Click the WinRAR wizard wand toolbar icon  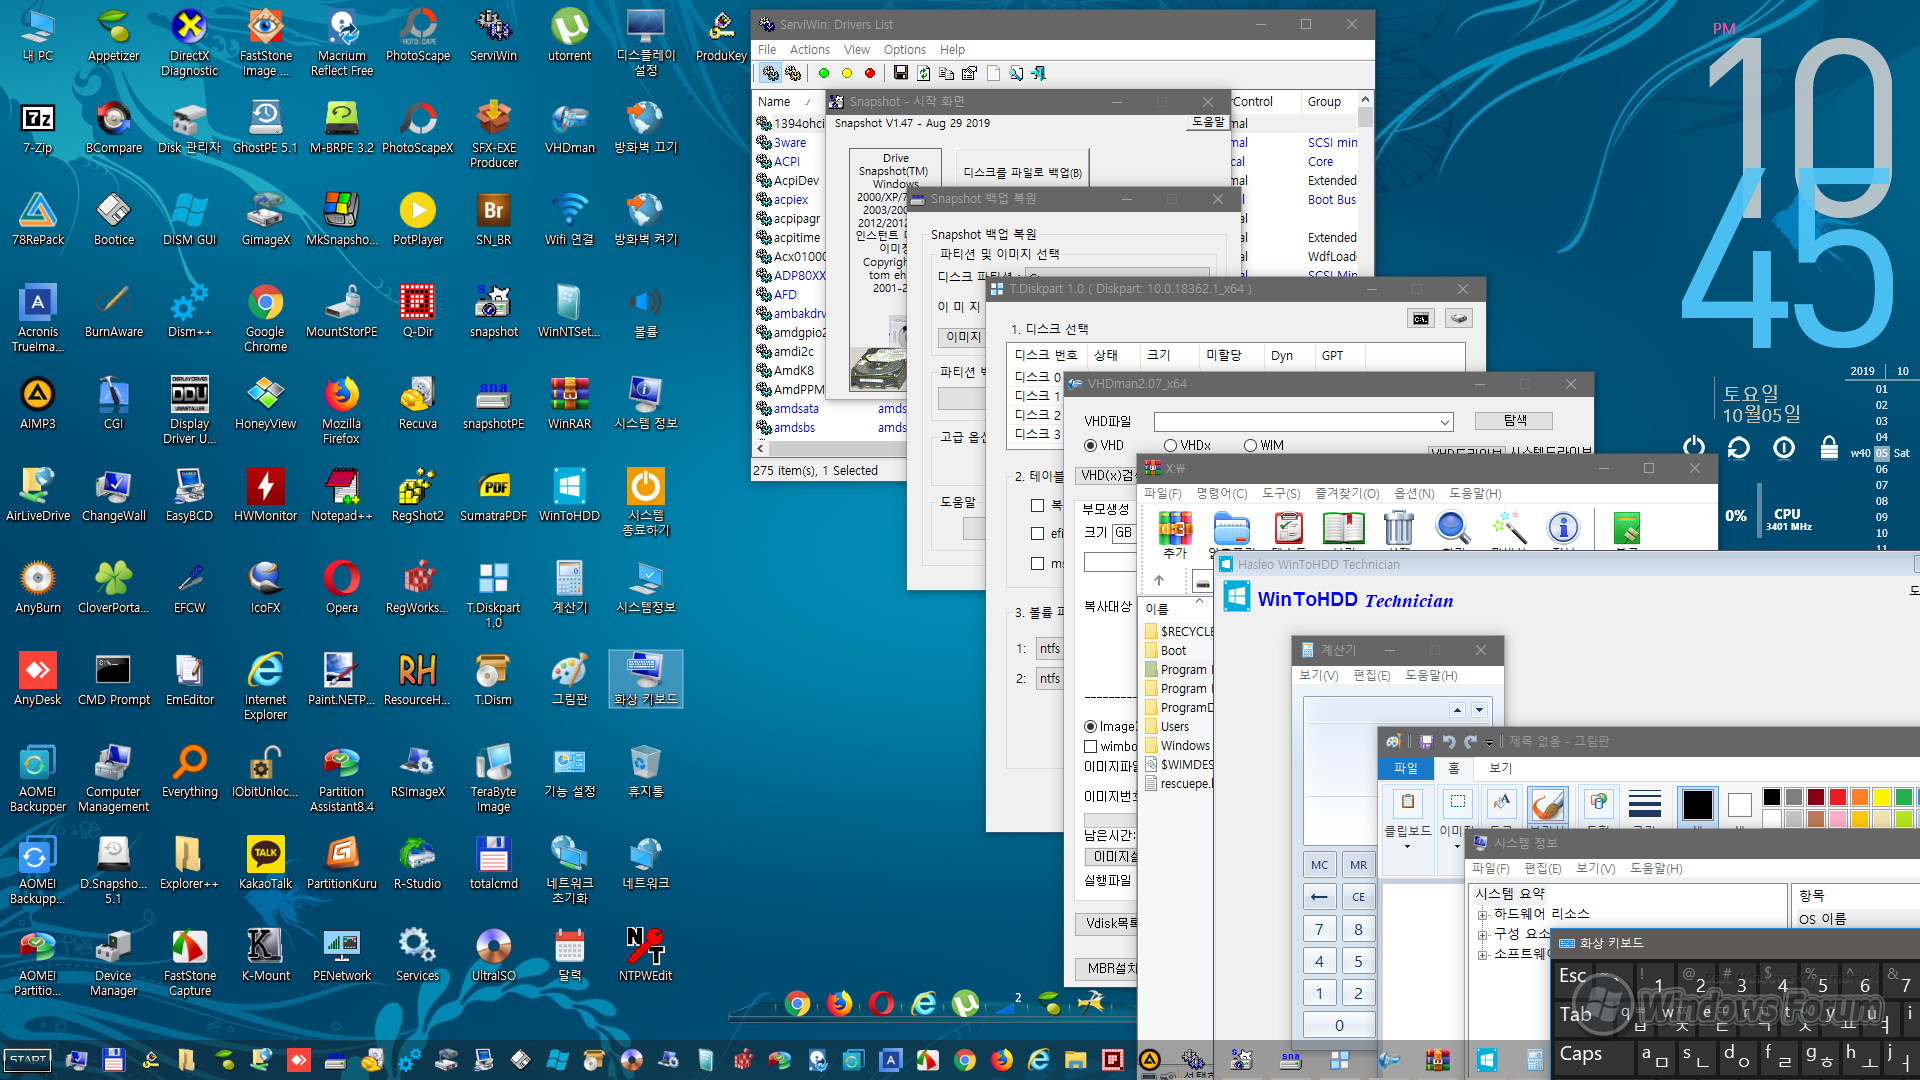click(x=1508, y=527)
